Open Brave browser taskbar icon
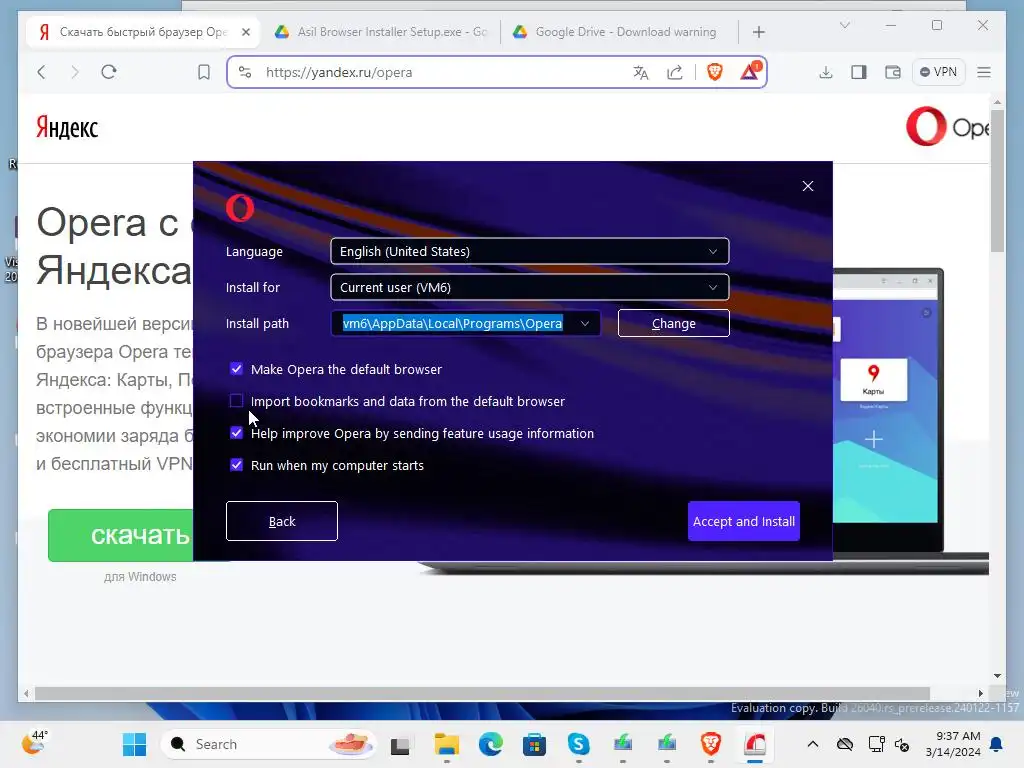 [711, 744]
